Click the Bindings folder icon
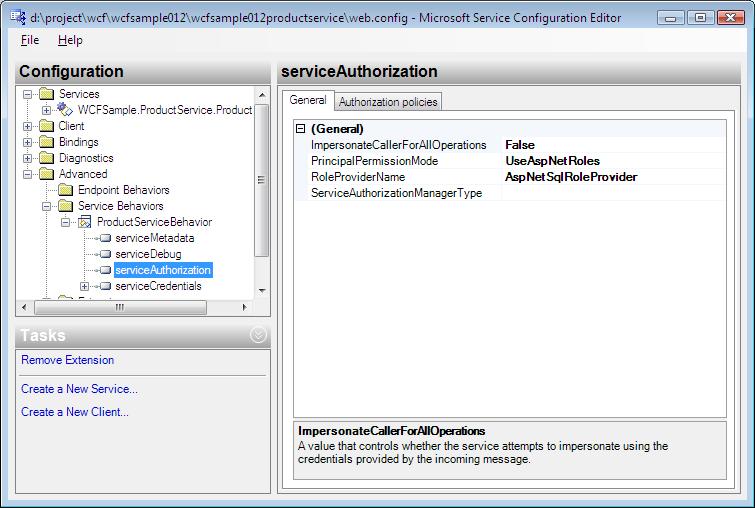The height and width of the screenshot is (508, 755). (x=46, y=142)
